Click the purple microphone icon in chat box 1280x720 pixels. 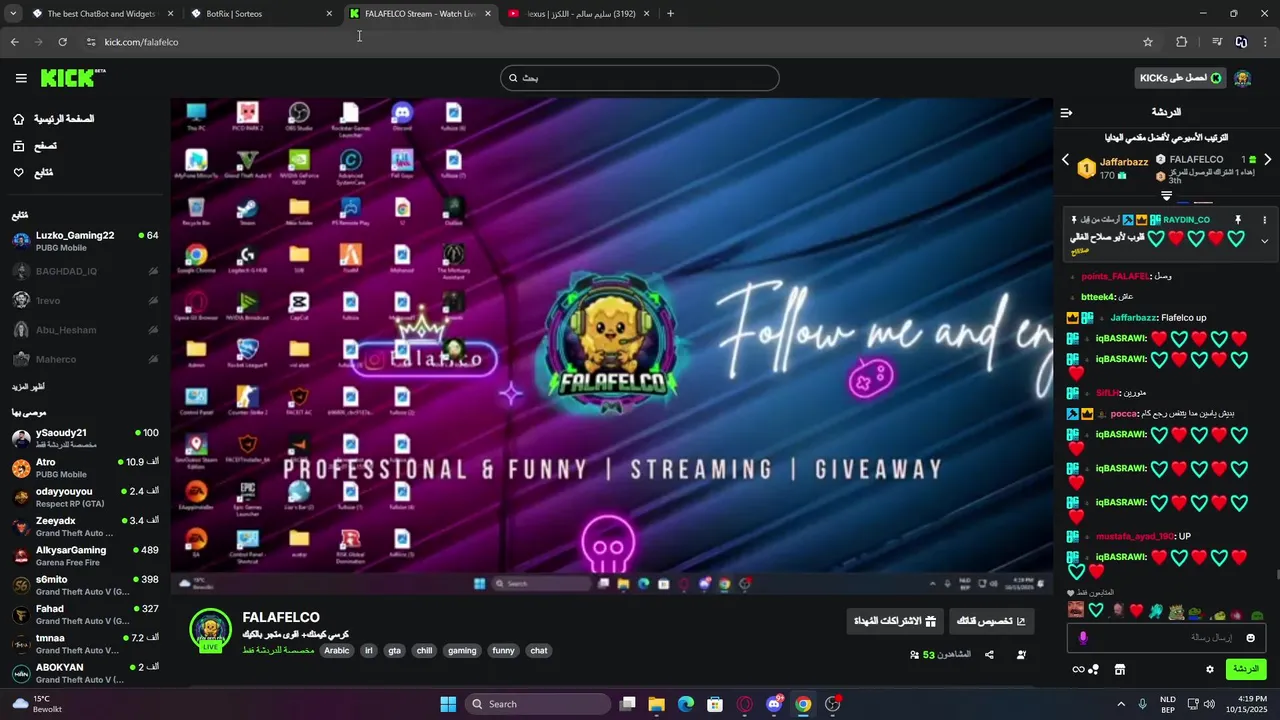1082,637
